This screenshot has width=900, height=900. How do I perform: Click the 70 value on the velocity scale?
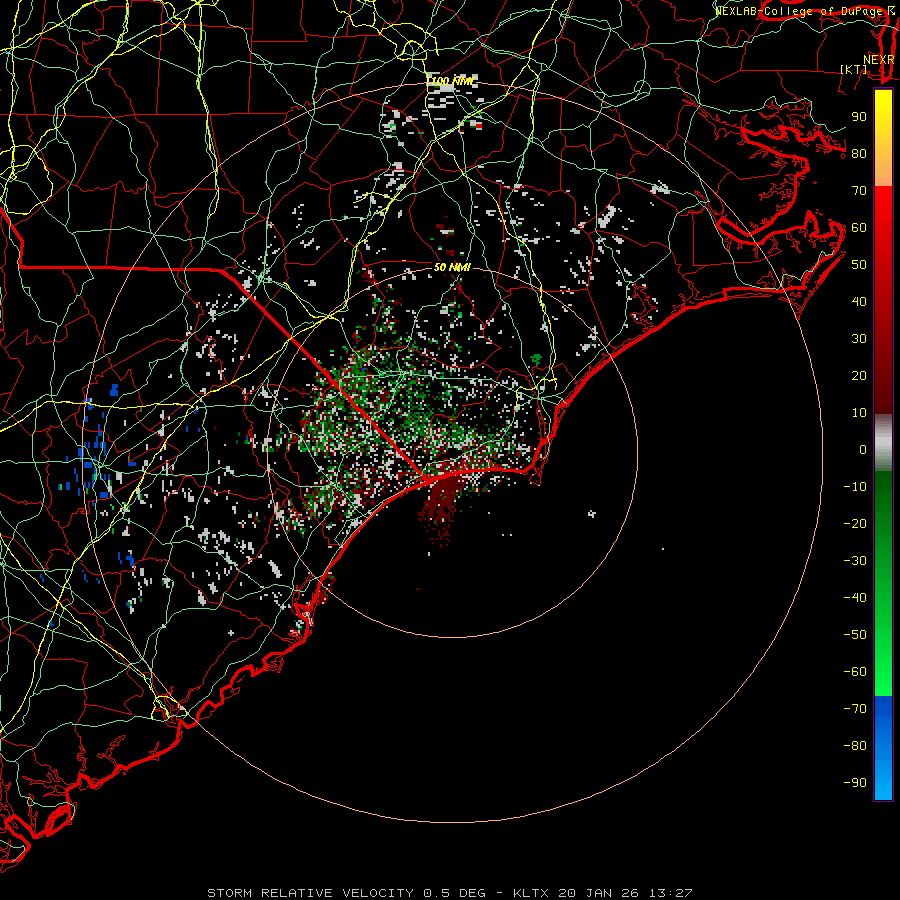click(859, 191)
